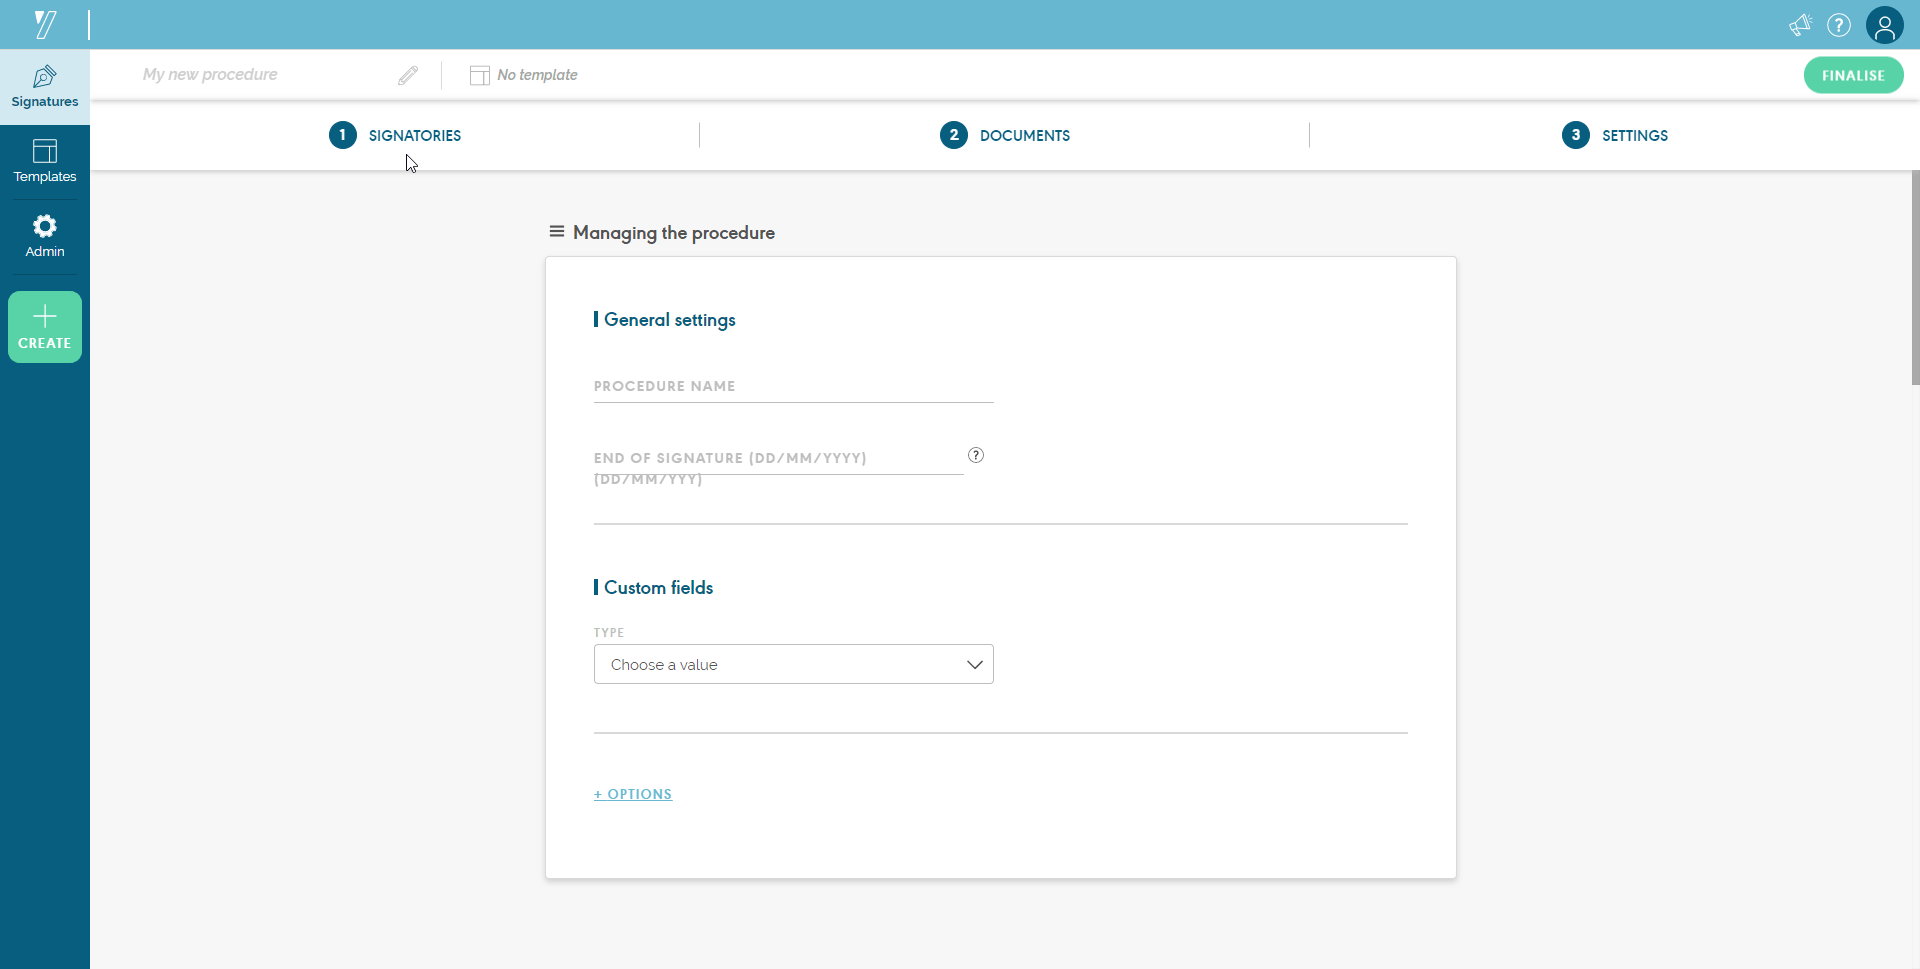Go to step 1 SIGNATORIES
Viewport: 1920px width, 969px height.
click(395, 135)
